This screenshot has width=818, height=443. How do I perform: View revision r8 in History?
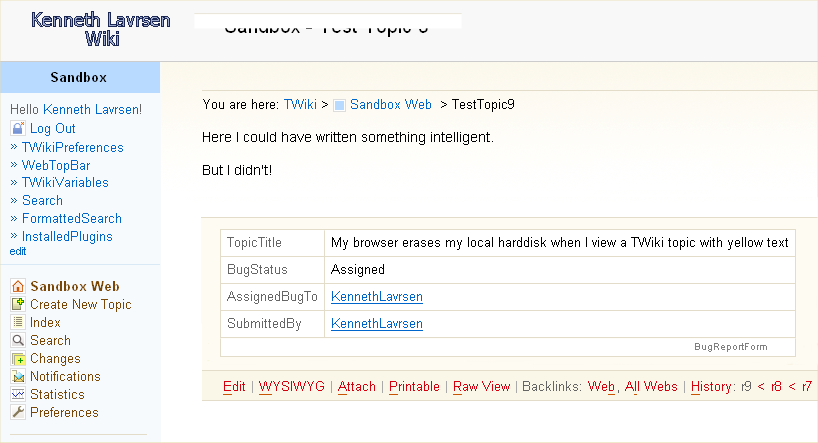click(x=776, y=386)
